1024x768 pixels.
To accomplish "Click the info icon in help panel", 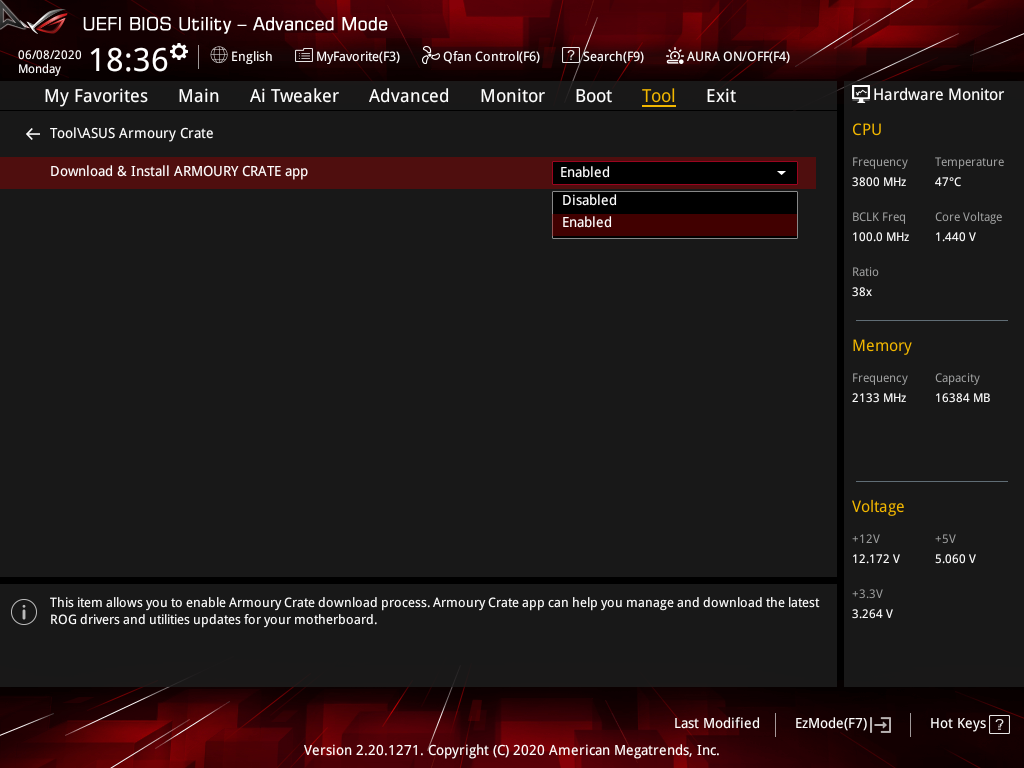I will (x=24, y=612).
